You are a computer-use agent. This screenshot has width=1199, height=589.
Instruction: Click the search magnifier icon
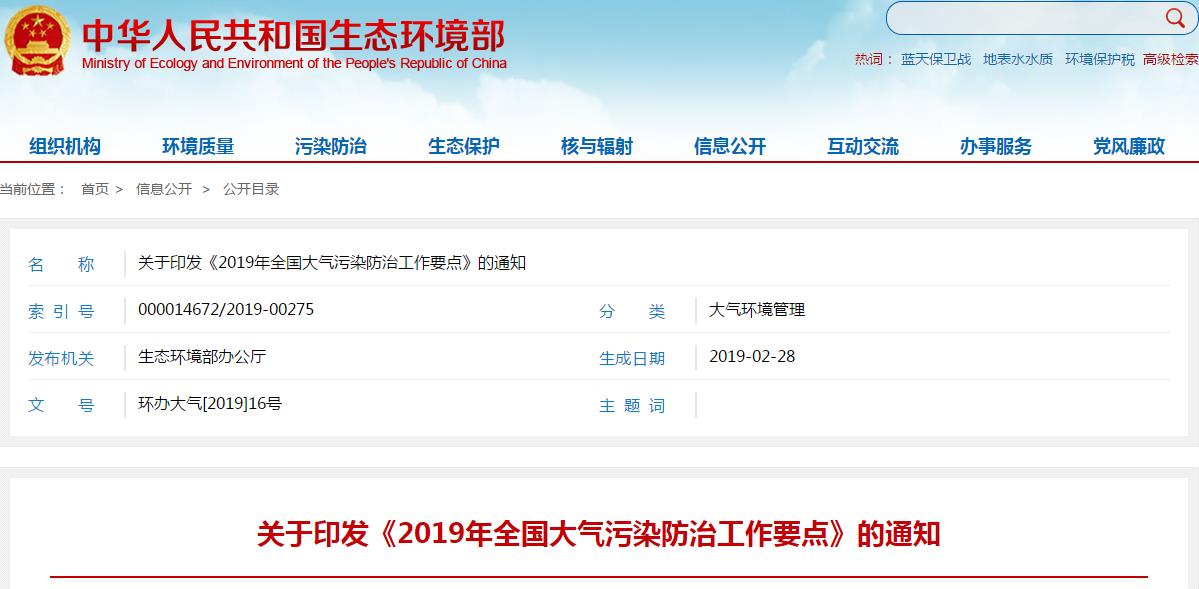click(x=1173, y=17)
